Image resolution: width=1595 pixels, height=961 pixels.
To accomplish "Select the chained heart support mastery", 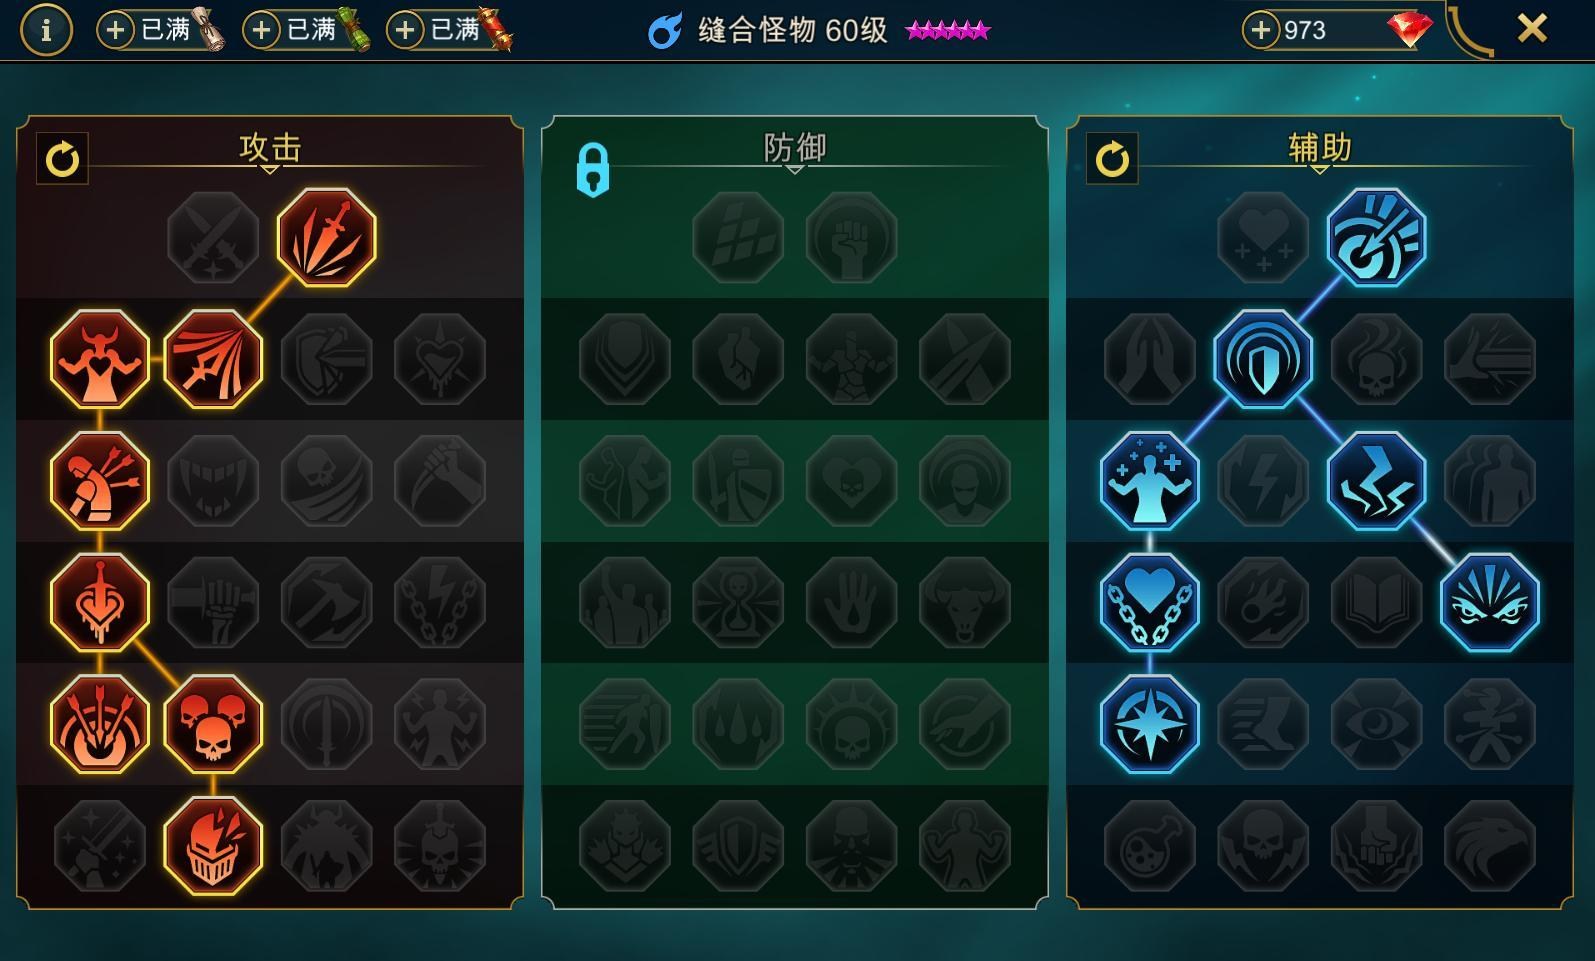I will [1149, 602].
